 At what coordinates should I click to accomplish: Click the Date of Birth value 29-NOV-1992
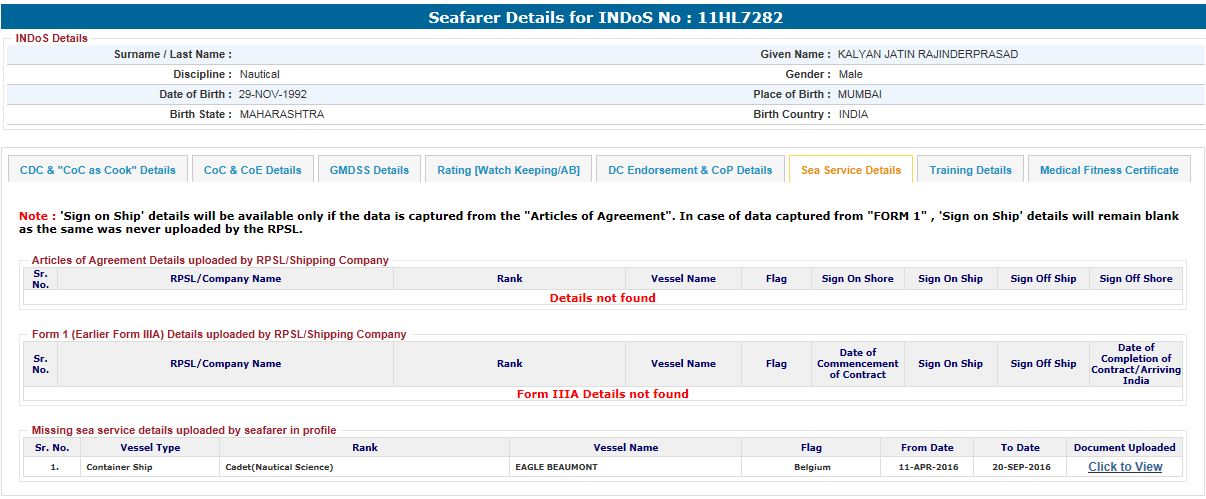tap(273, 95)
